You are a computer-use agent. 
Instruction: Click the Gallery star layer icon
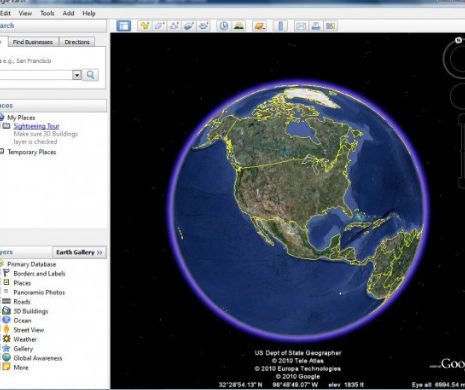pyautogui.click(x=6, y=348)
